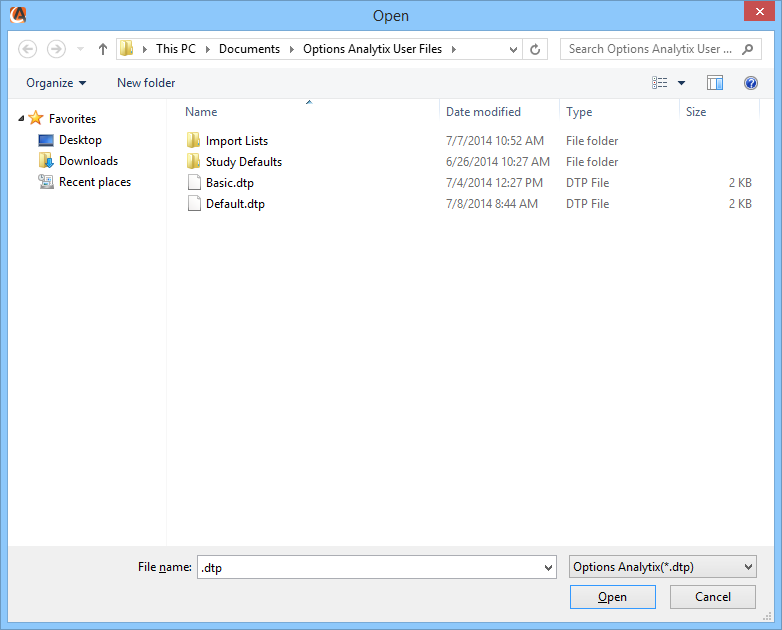Image resolution: width=782 pixels, height=630 pixels.
Task: Click date 7/8/2014 8:44 AM cell
Action: click(492, 204)
